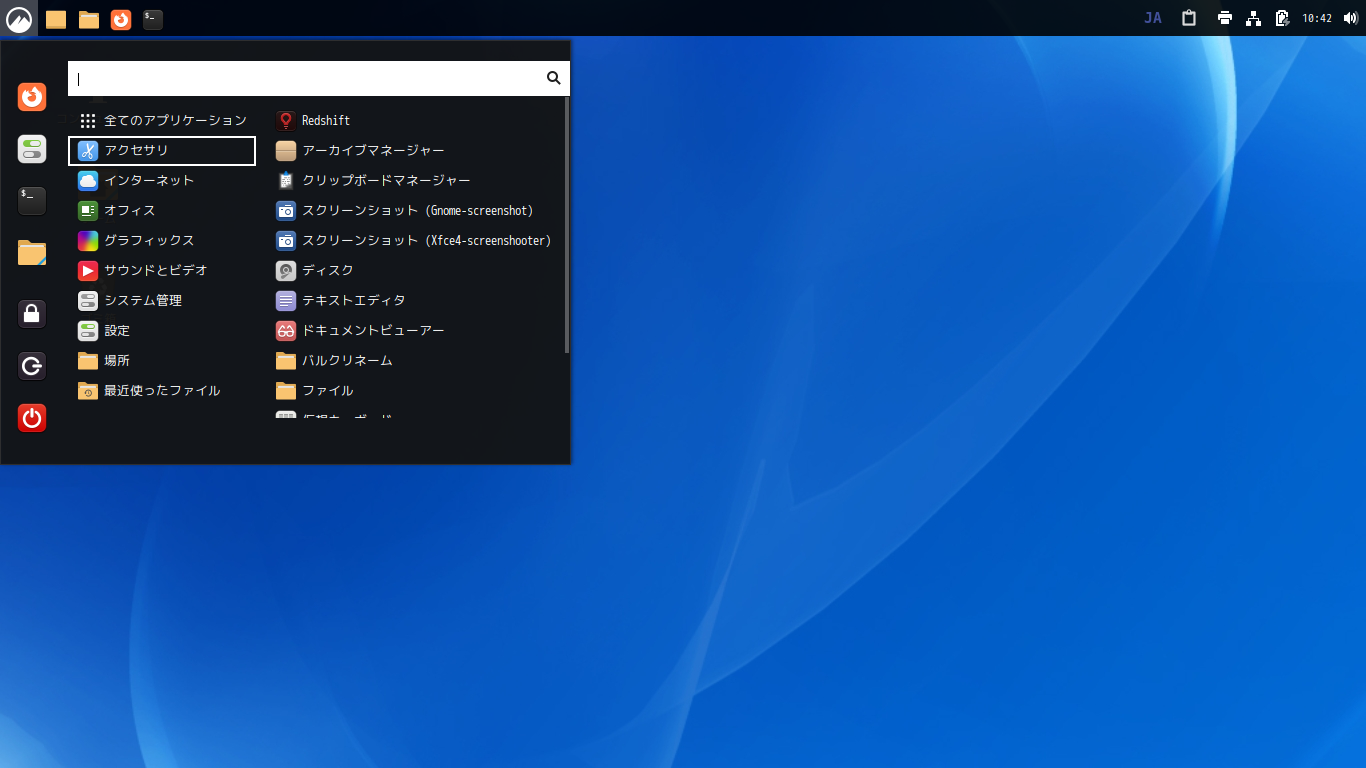
Task: Open the printer tray icon
Action: (x=1225, y=18)
